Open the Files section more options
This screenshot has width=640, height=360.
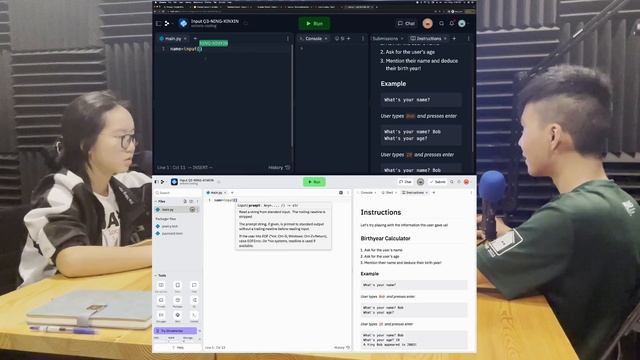point(198,201)
